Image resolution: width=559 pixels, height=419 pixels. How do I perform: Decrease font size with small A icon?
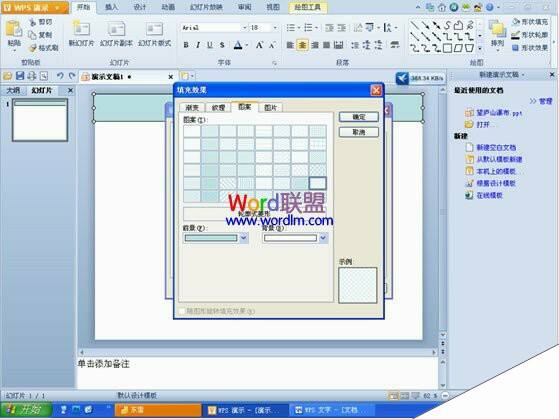272,45
